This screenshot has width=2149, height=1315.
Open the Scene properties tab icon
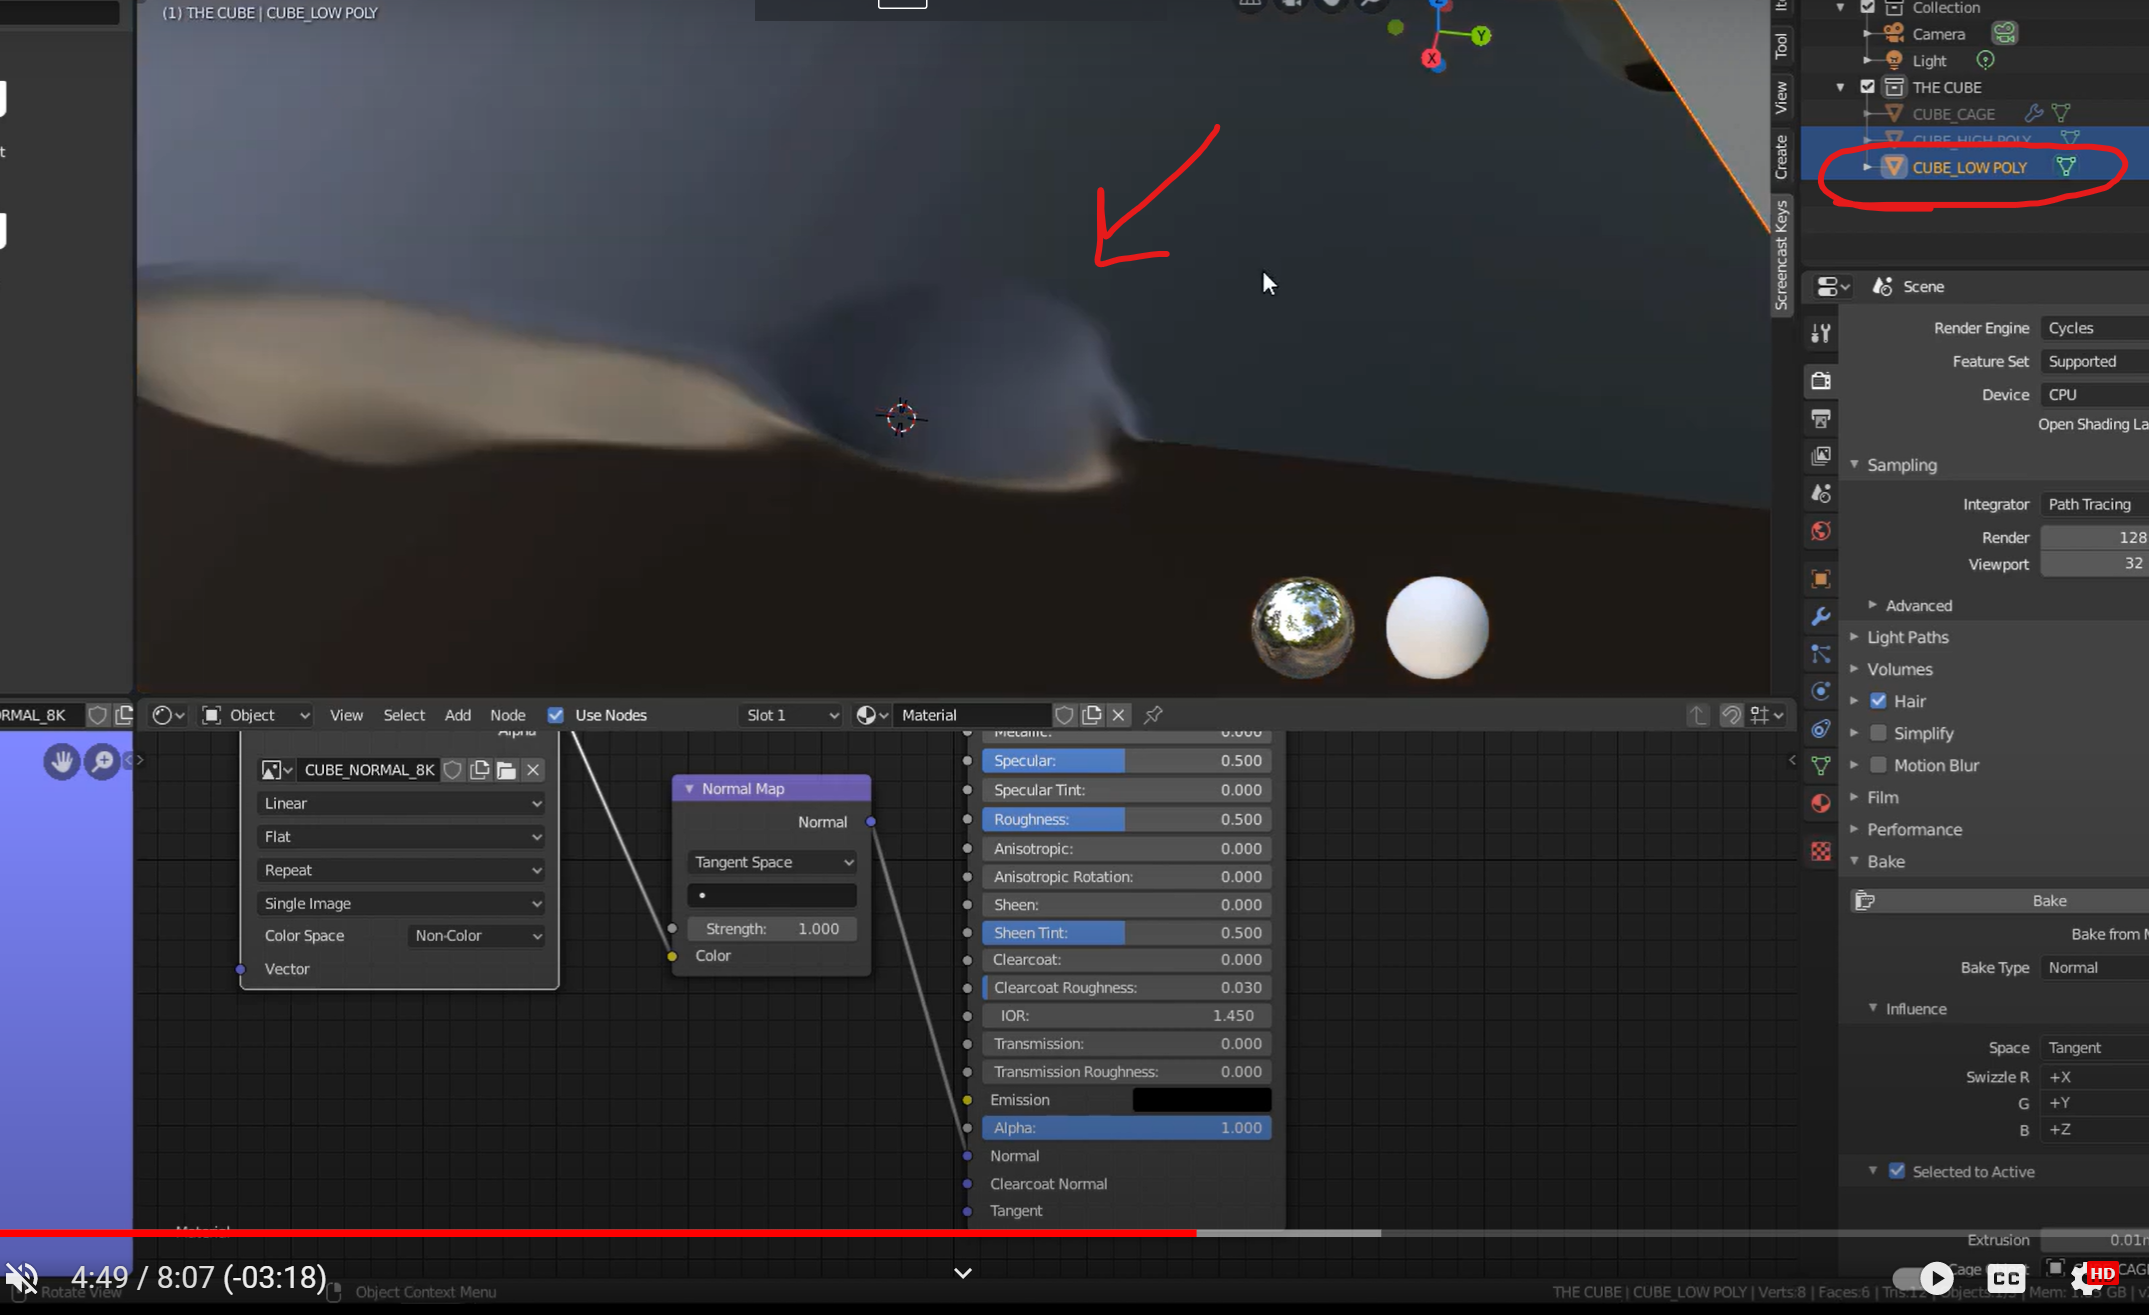[1821, 493]
